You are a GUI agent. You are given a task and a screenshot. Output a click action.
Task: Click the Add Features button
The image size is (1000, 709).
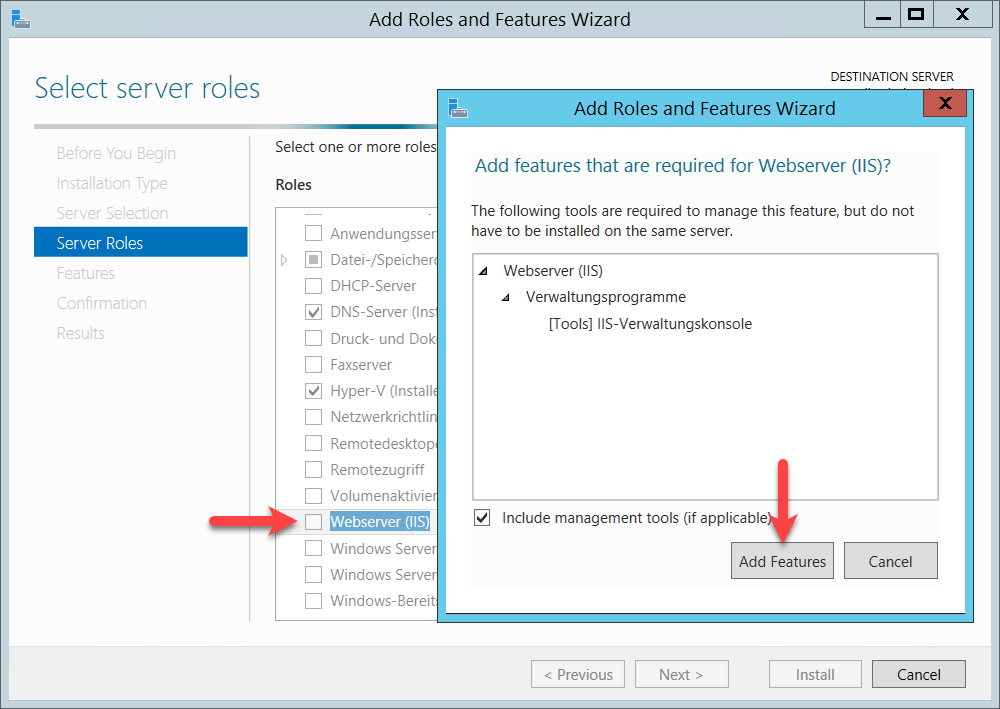pos(782,561)
